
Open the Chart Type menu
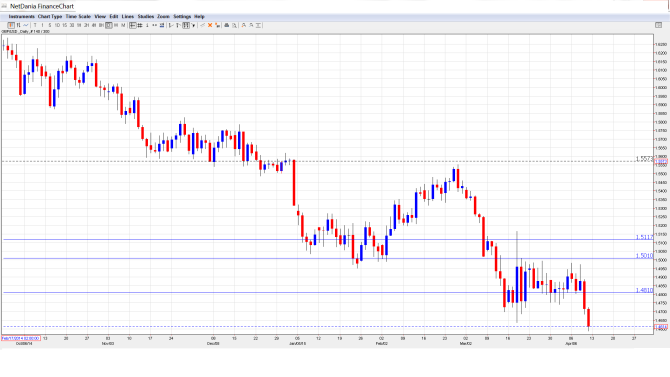coord(50,17)
